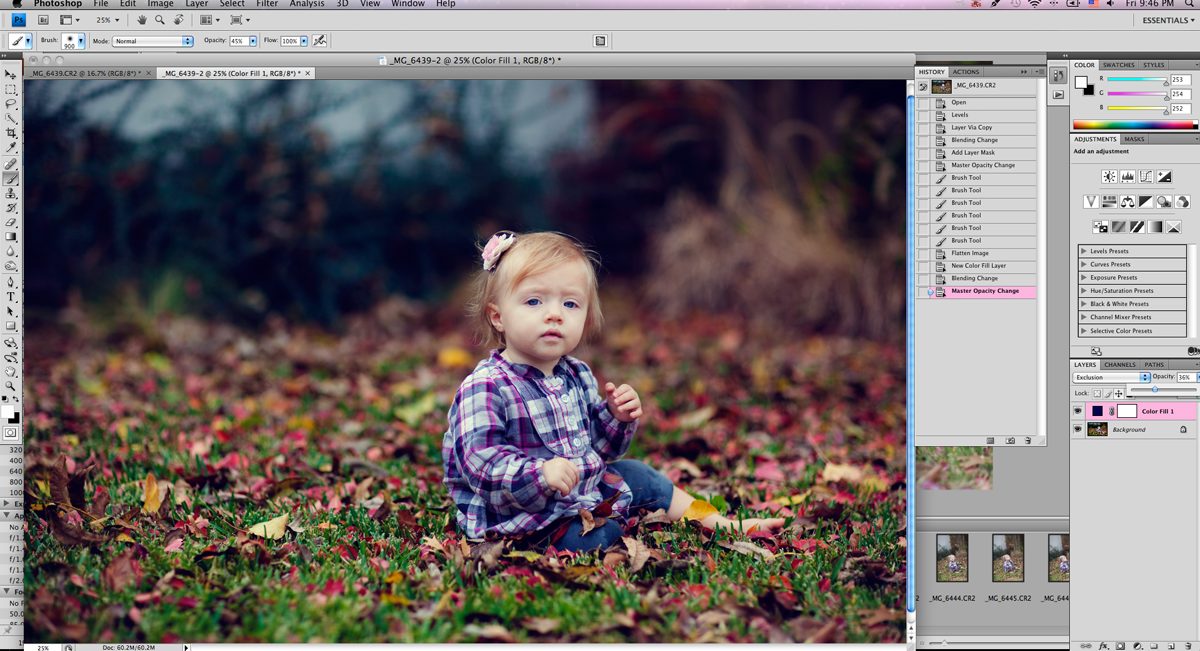Image resolution: width=1200 pixels, height=651 pixels.
Task: Add a Color Balance adjustment
Action: pos(1127,202)
